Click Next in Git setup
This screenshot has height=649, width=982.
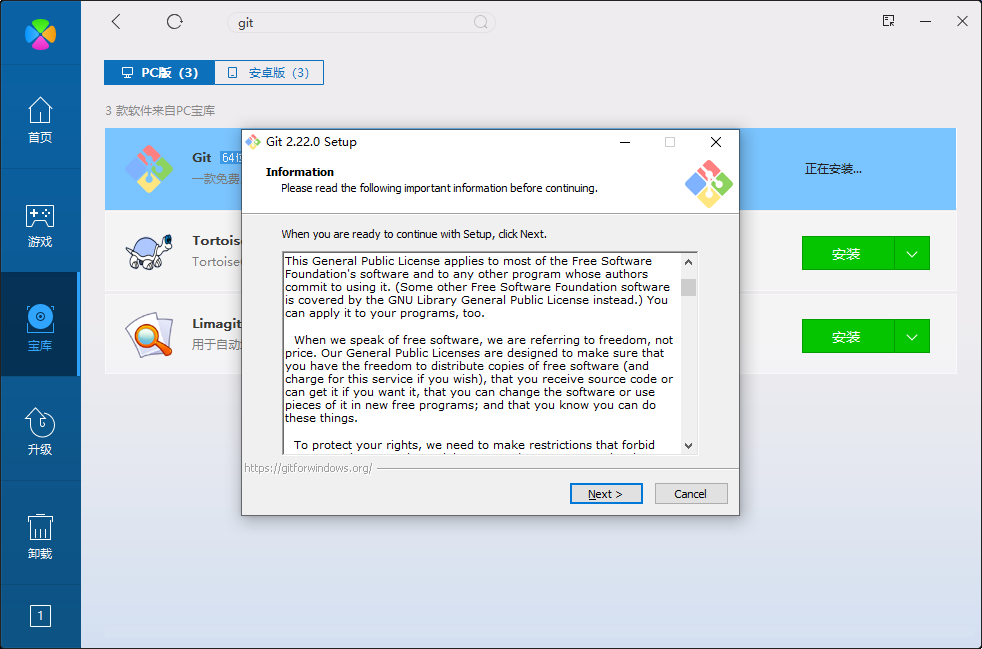(x=606, y=494)
